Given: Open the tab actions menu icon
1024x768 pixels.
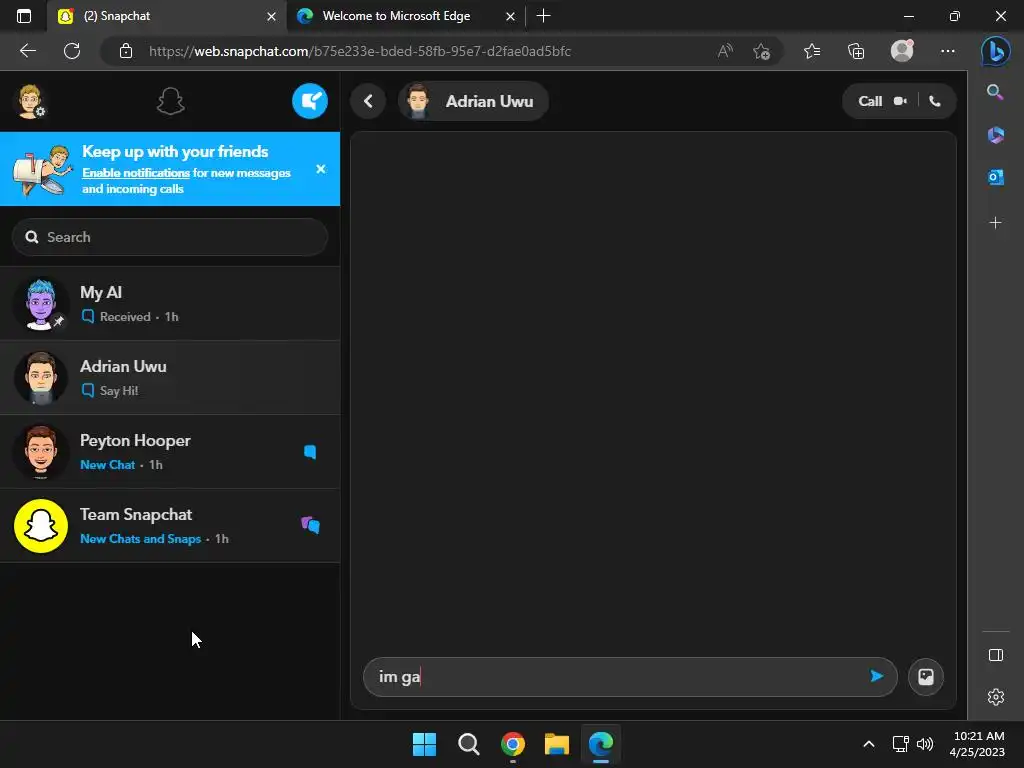Looking at the screenshot, I should (24, 16).
